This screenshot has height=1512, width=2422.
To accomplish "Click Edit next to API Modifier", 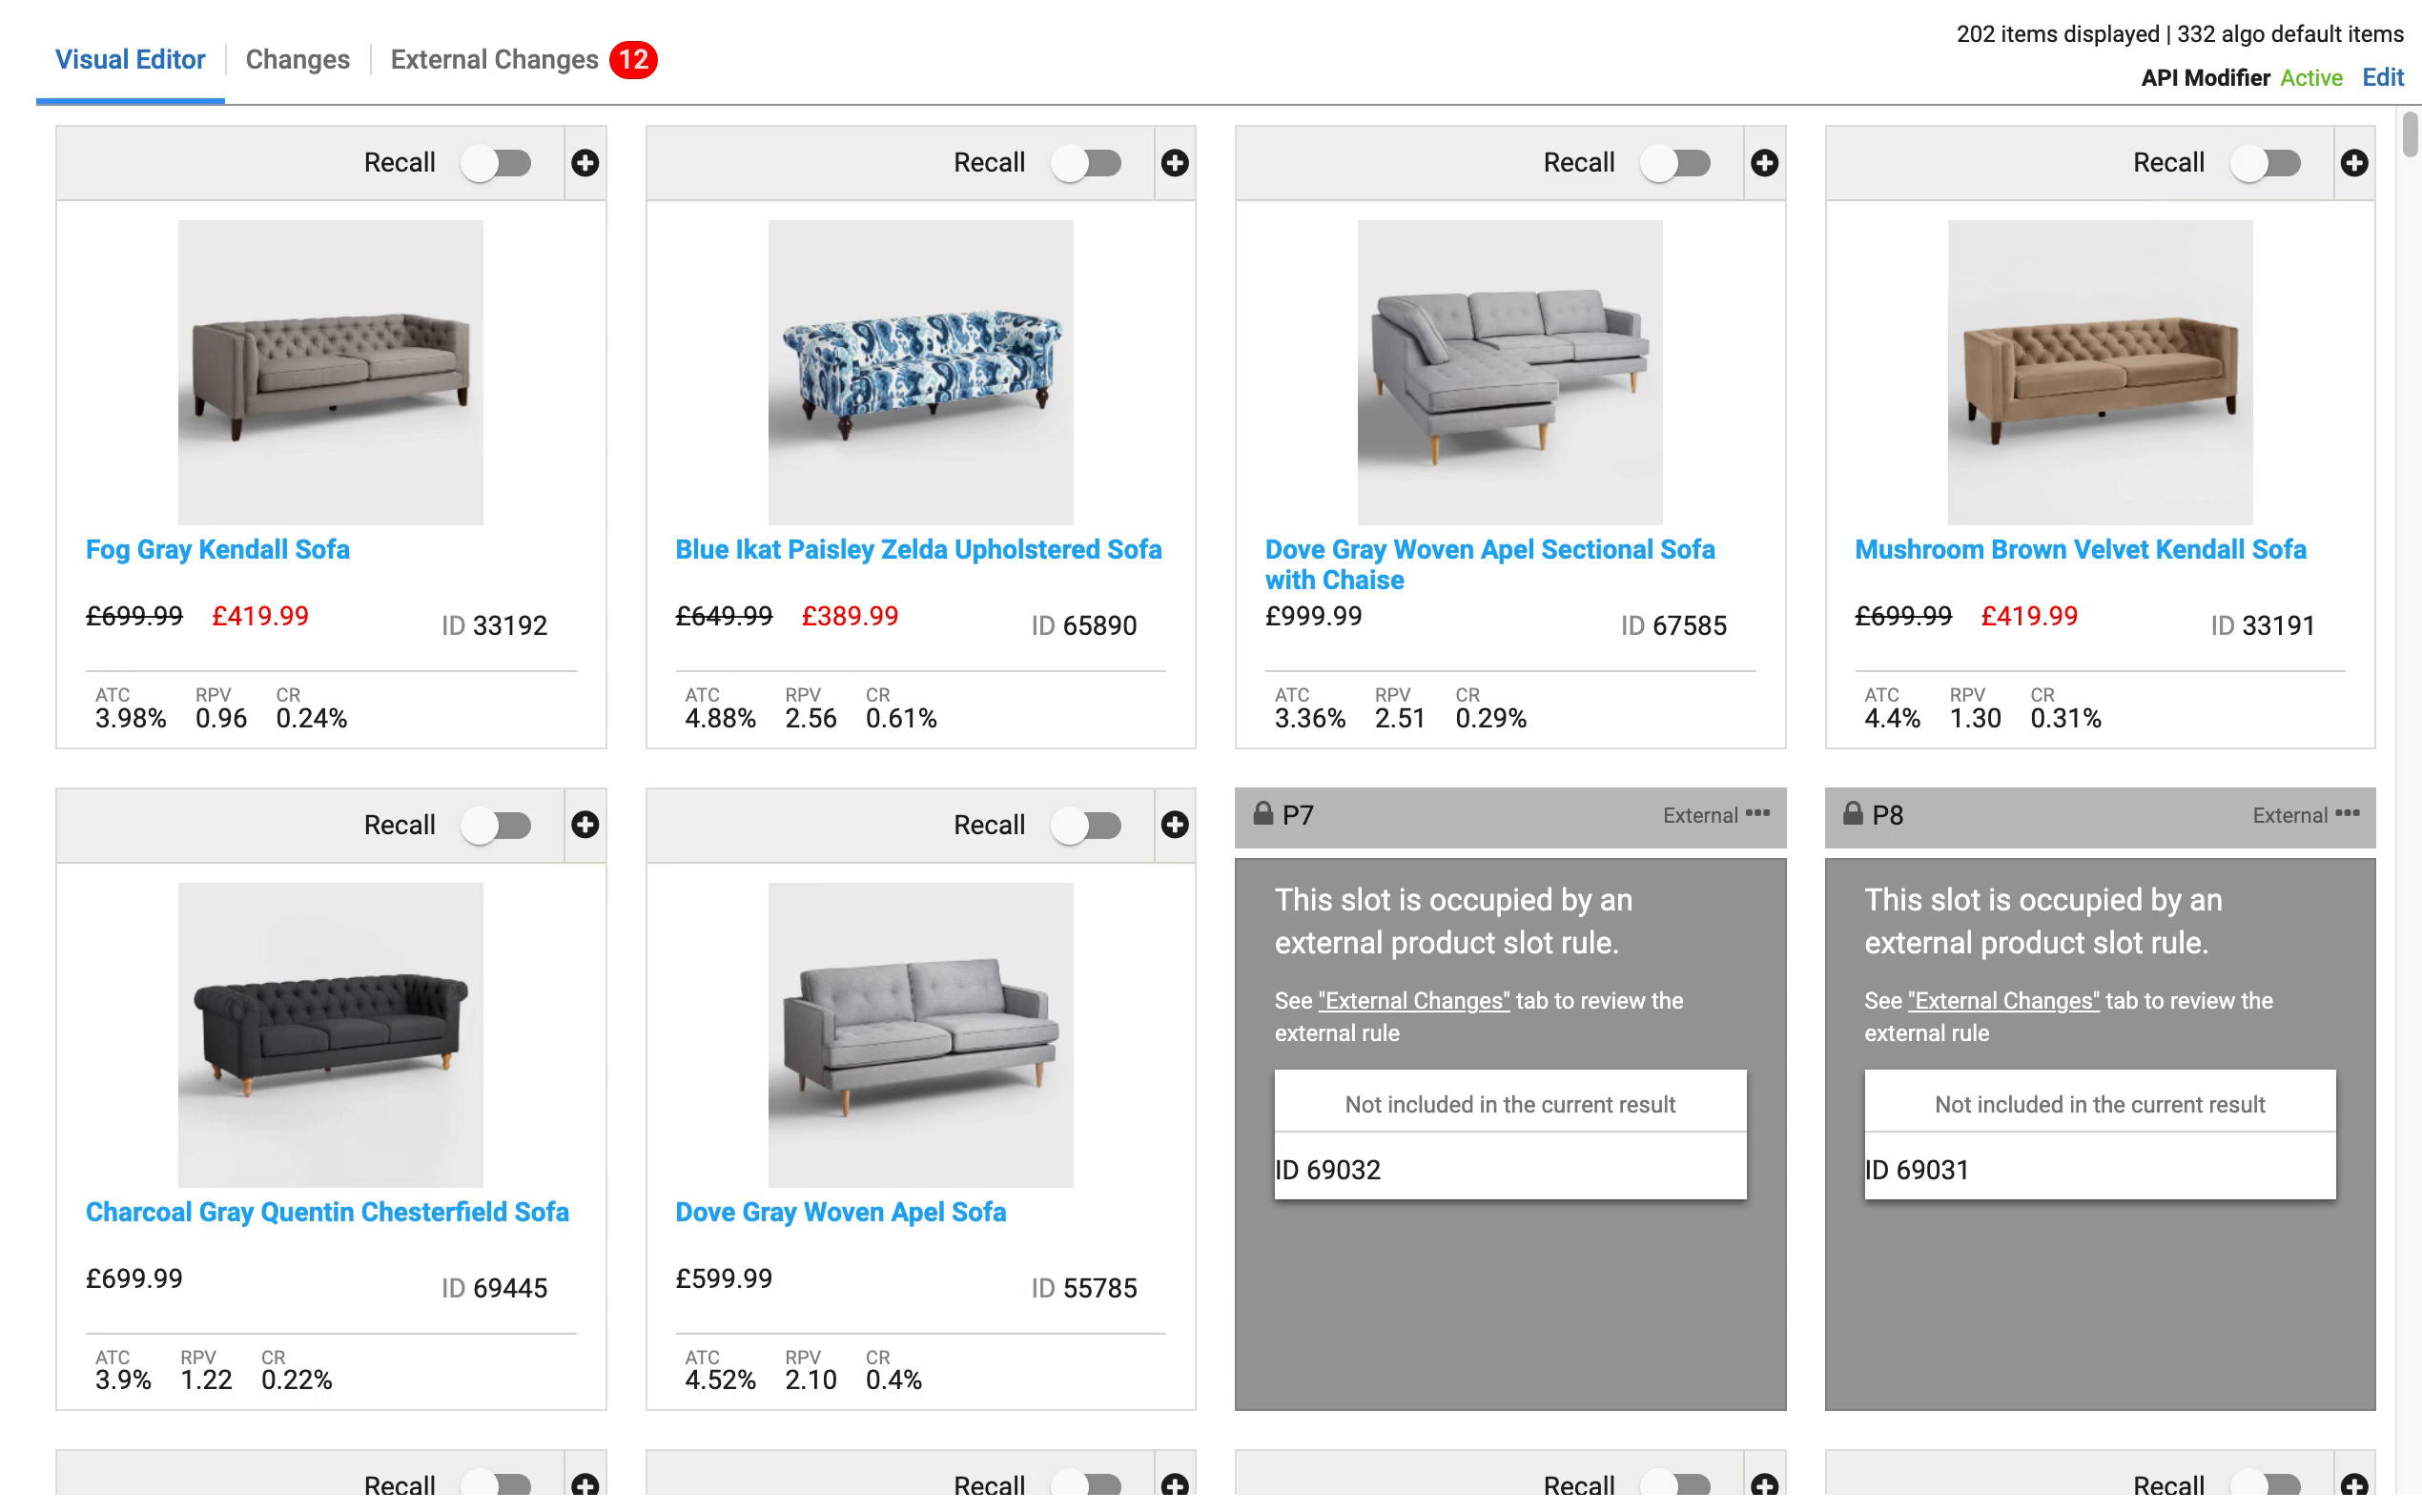I will (x=2382, y=78).
